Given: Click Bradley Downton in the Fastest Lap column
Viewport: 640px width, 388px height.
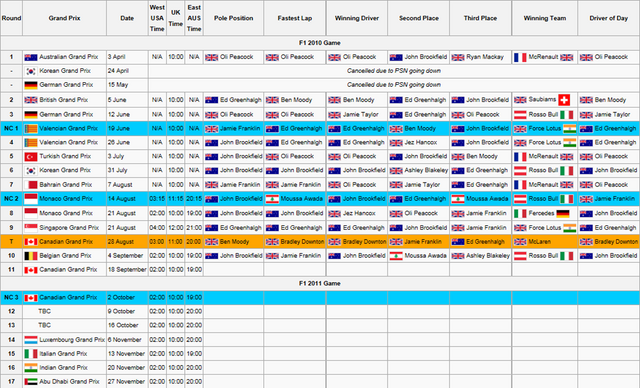Looking at the screenshot, I should [302, 242].
